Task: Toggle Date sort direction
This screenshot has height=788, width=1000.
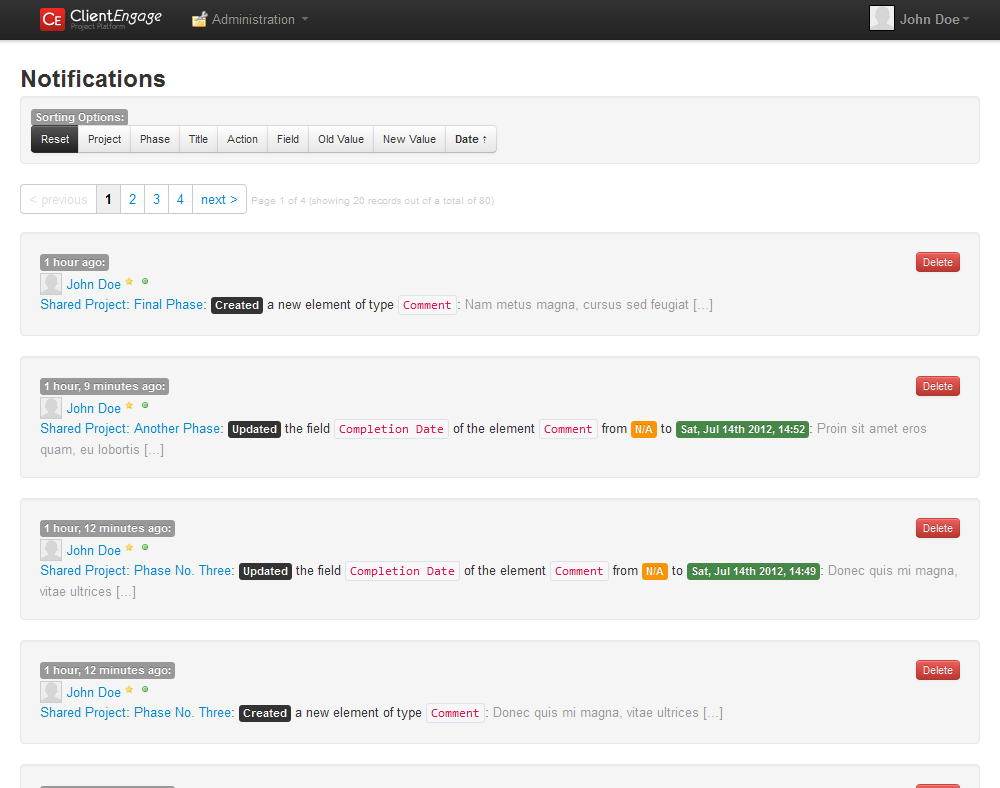Action: click(471, 139)
